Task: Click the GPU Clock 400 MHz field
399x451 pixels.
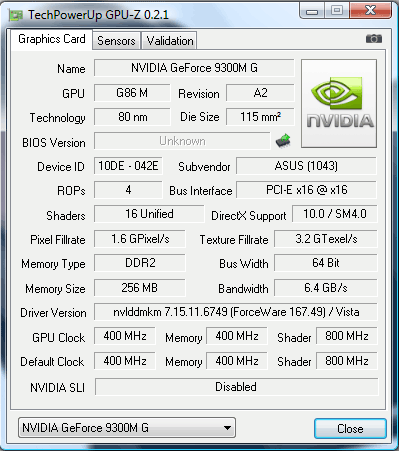Action: (x=125, y=336)
